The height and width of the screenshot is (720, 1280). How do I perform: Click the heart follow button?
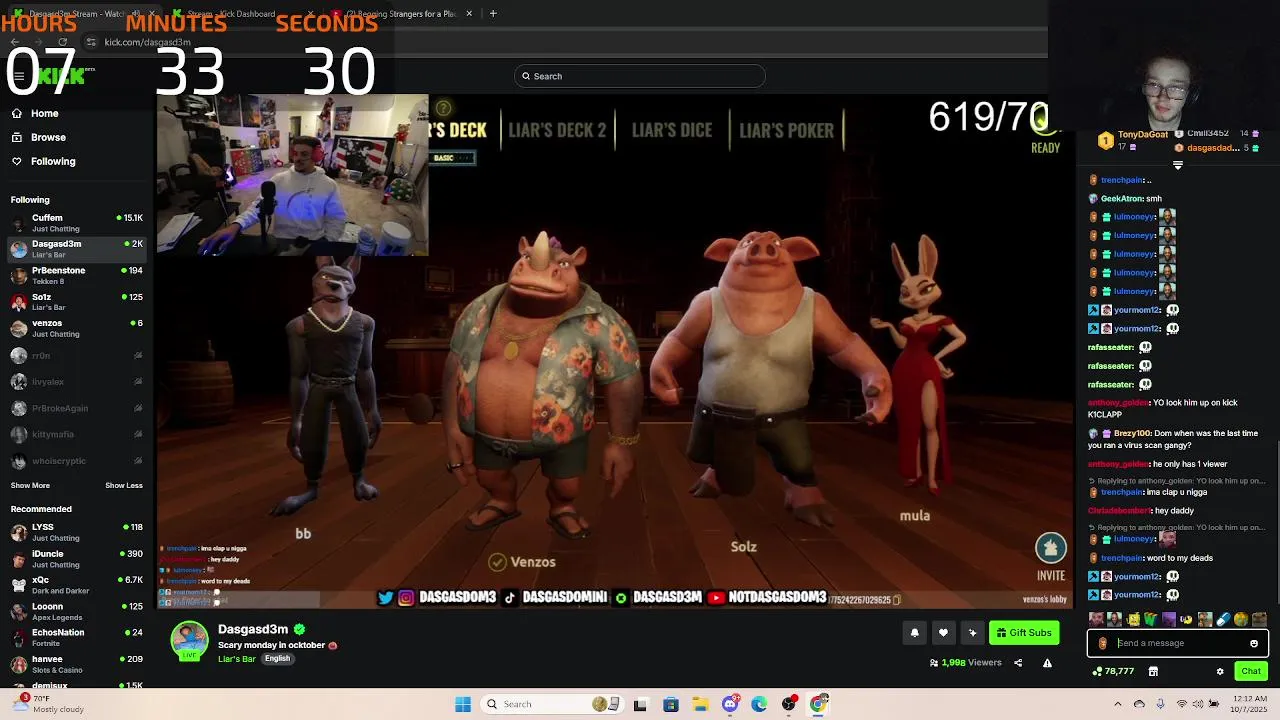pyautogui.click(x=943, y=632)
